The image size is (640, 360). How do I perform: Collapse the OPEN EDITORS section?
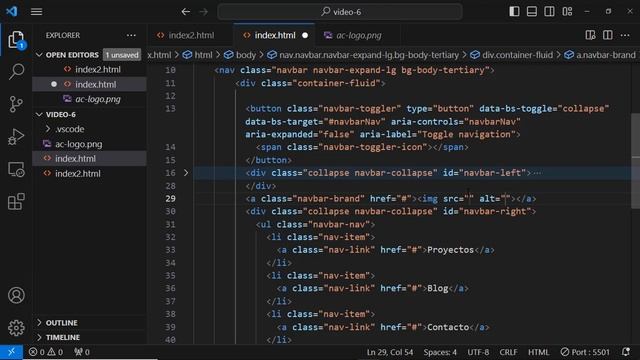click(72, 55)
